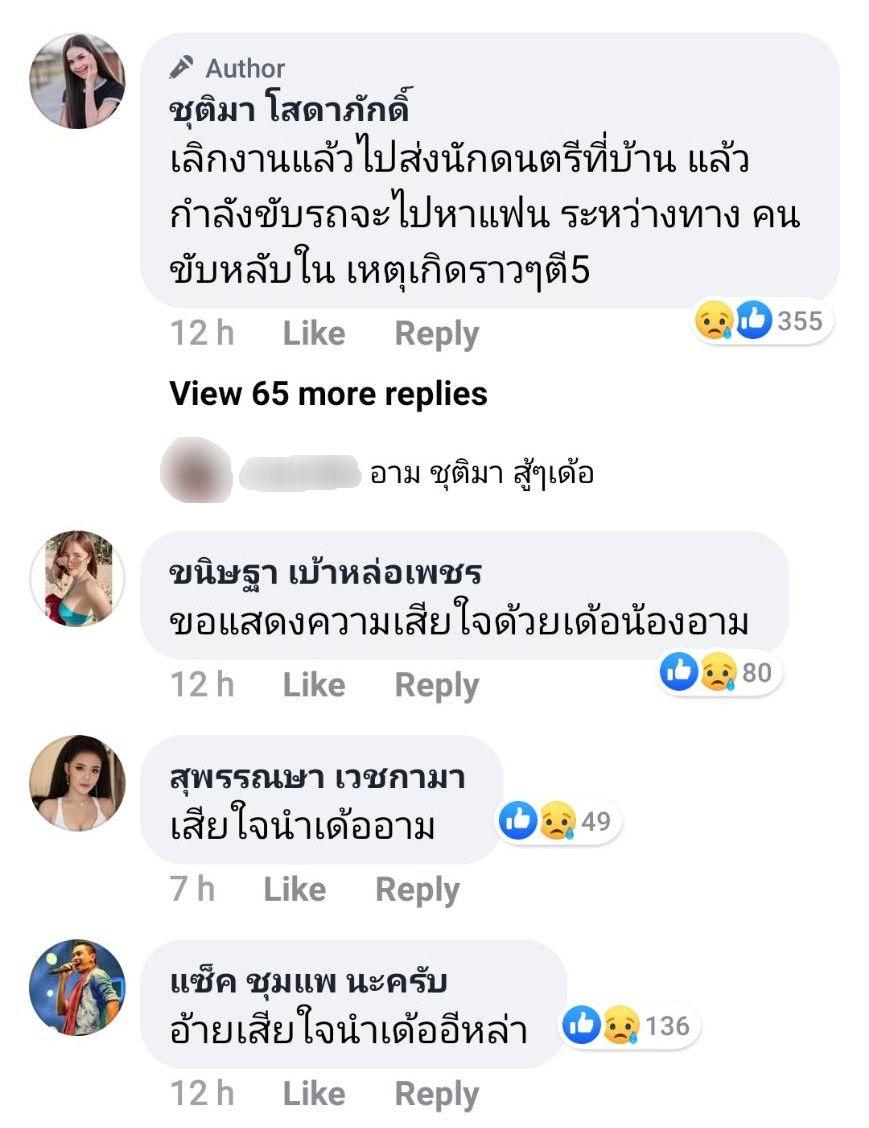Open reactions showing 80 count
Viewport: 869px width, 1128px height.
pos(717,673)
